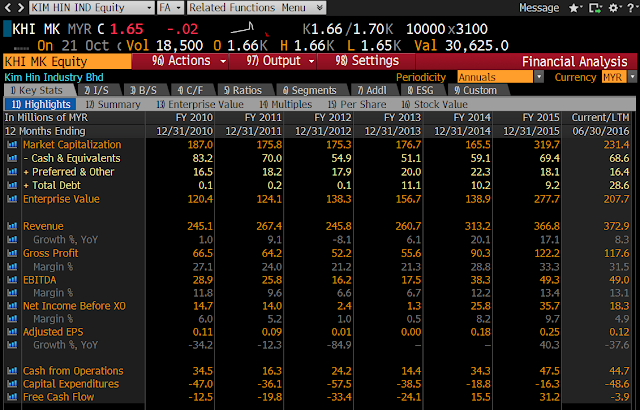
Task: Click the Market Capitalization row label
Action: [x=72, y=144]
